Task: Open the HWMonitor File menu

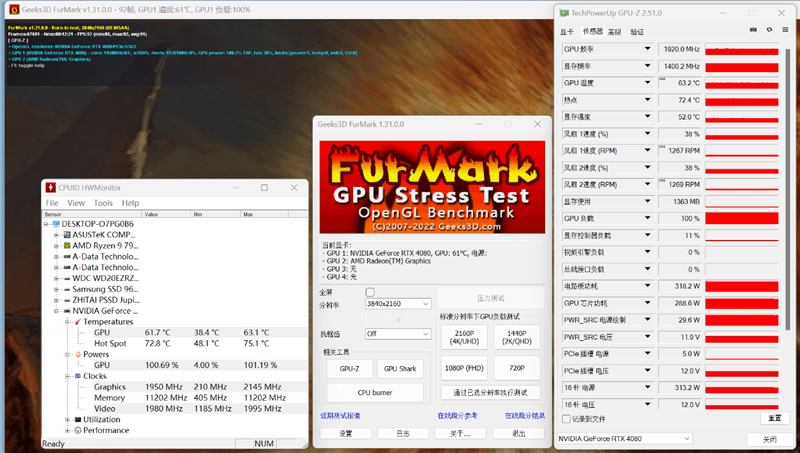Action: (x=52, y=203)
